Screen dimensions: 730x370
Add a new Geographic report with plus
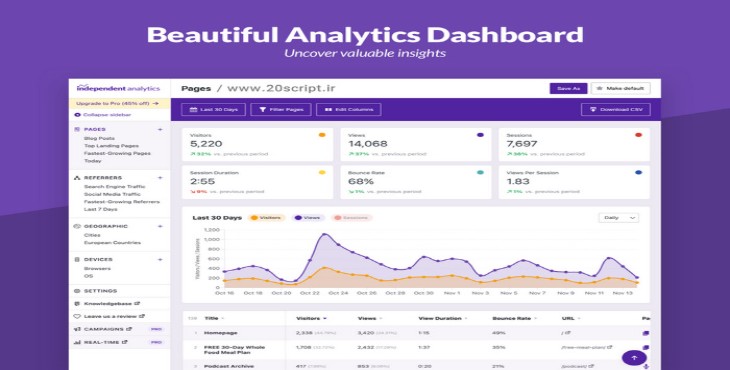160,226
